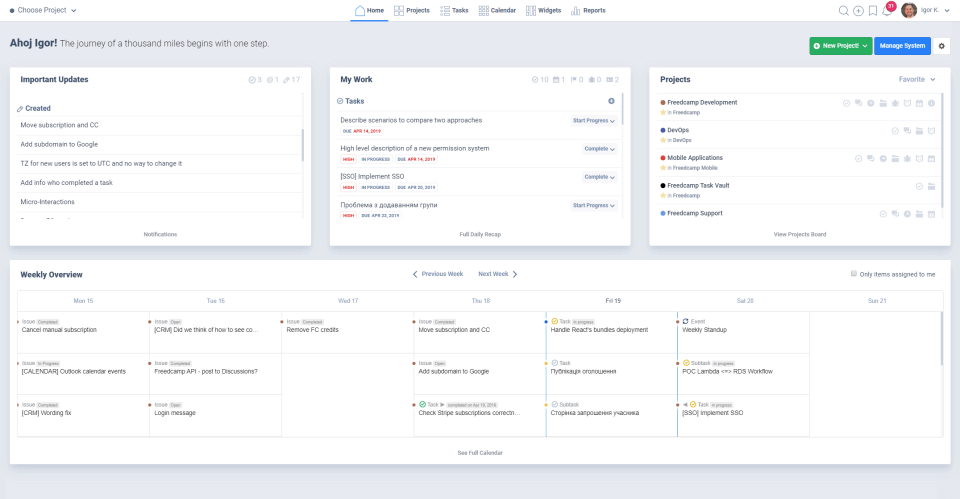Toggle completion circle on 'Handle React's bundles deployment' task
This screenshot has width=960, height=499.
(555, 321)
